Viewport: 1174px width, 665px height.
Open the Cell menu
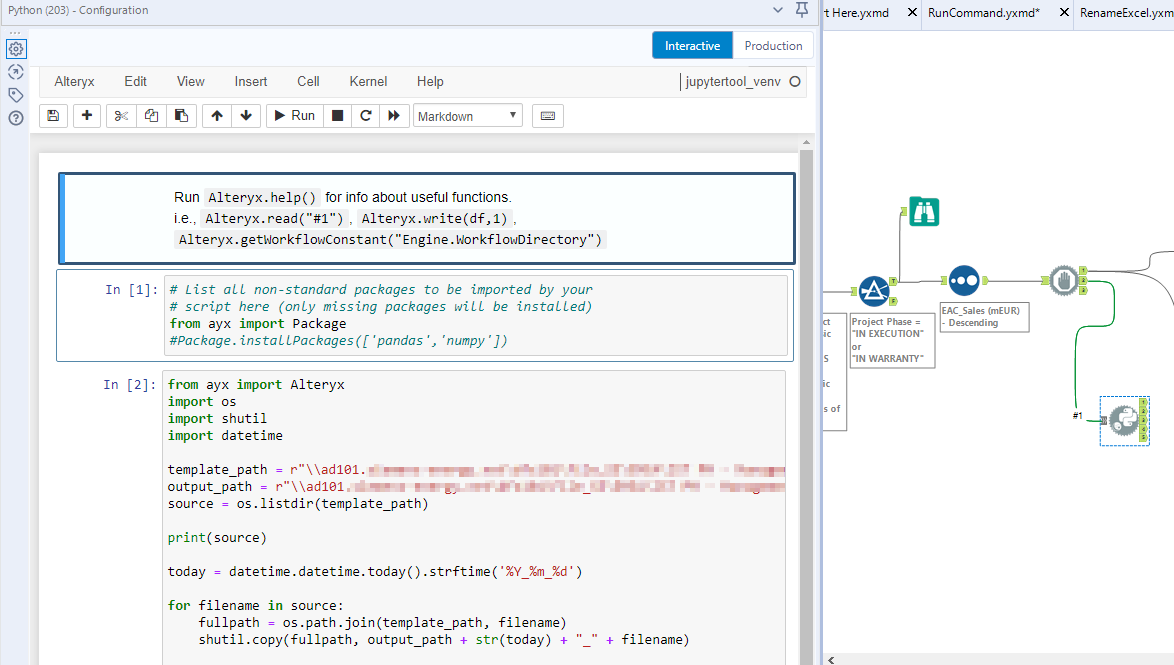click(308, 82)
